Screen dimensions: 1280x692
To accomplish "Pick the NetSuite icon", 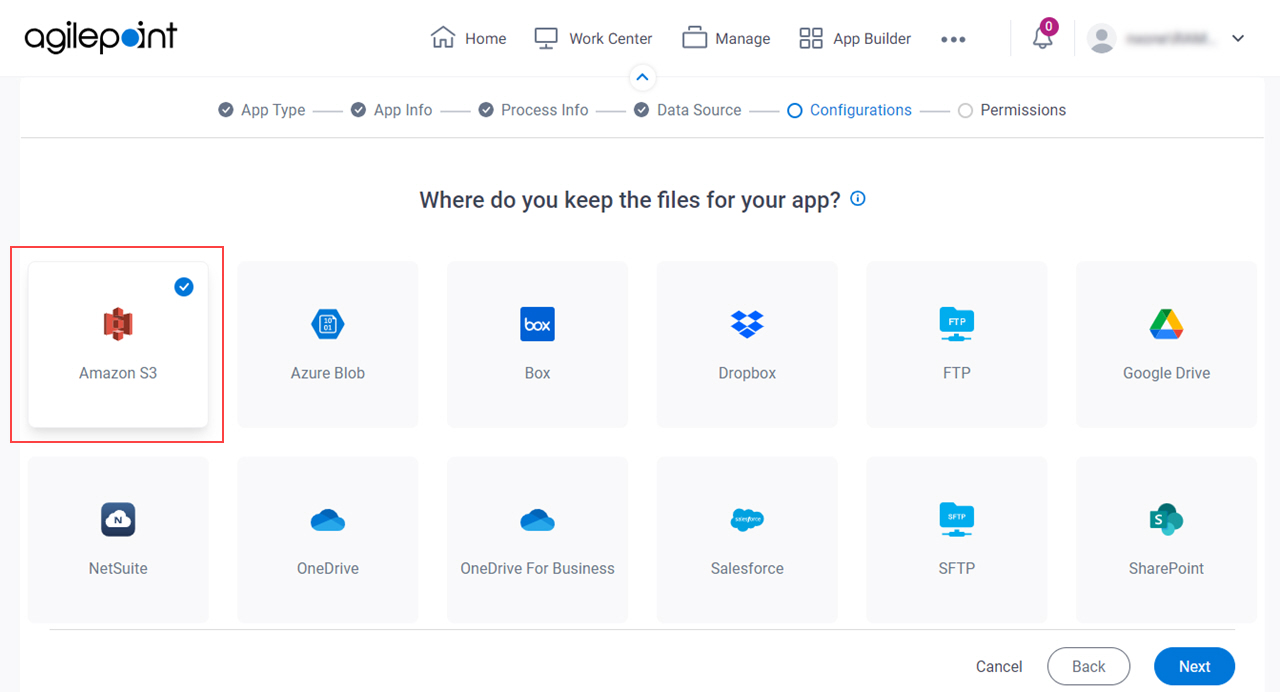I will 118,519.
